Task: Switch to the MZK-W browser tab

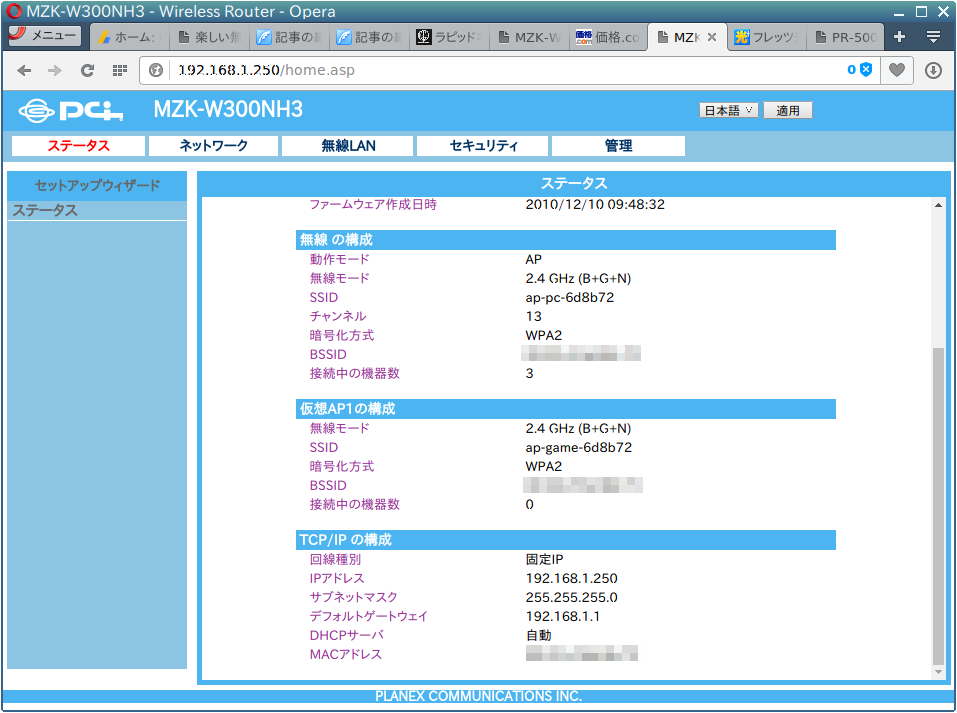Action: [x=529, y=37]
